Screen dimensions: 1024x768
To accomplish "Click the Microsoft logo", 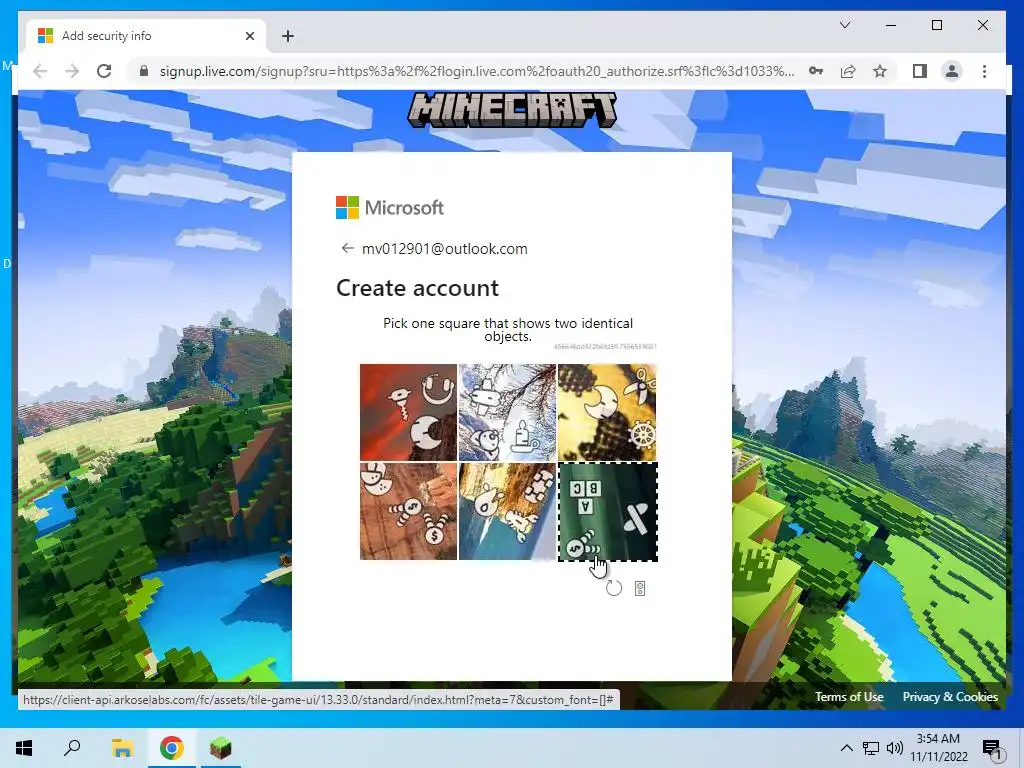I will [x=390, y=207].
